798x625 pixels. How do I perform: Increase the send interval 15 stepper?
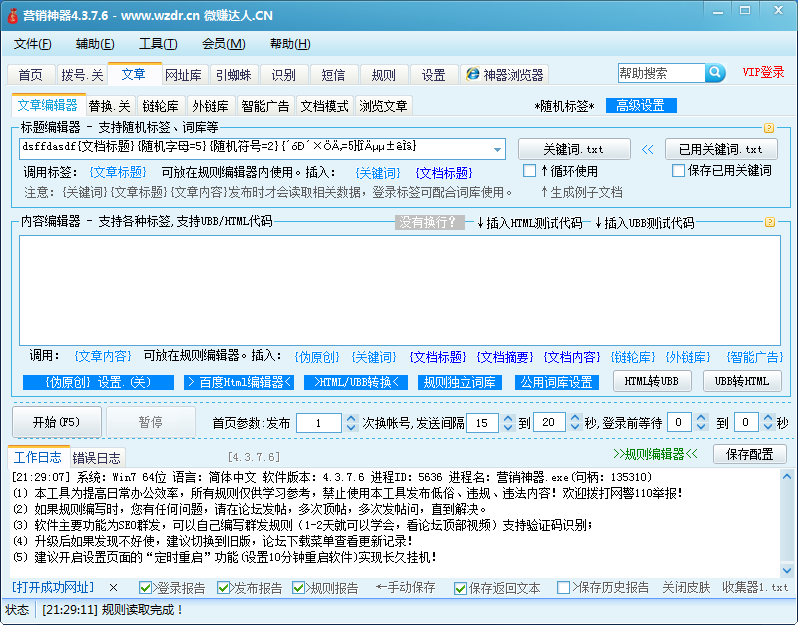[x=508, y=418]
